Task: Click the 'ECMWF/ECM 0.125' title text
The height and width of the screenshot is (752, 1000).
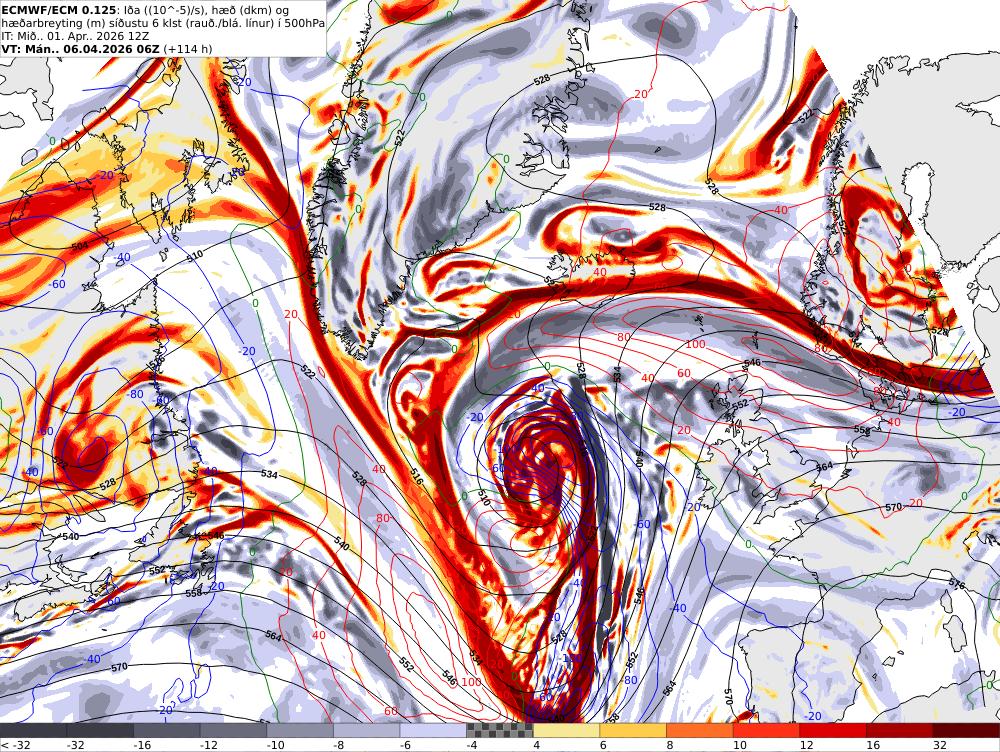Action: click(x=59, y=10)
